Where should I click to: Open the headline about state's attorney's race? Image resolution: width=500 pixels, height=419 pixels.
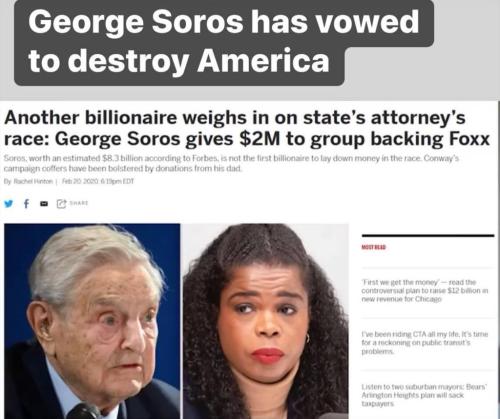pos(247,128)
